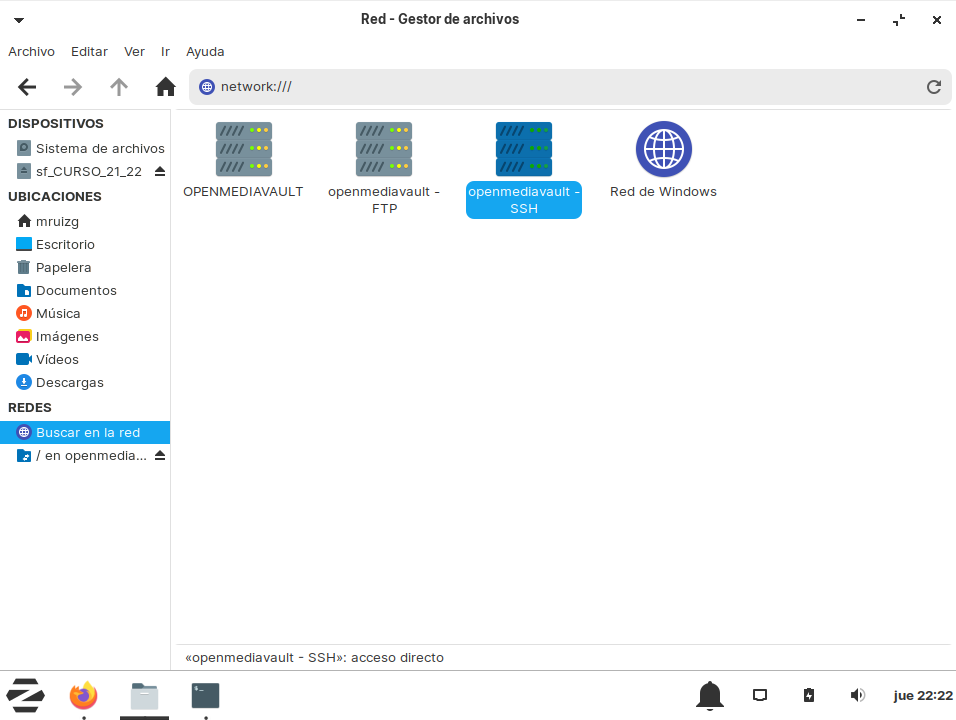Screen dimensions: 956x720
Task: Unmount the openmediavault network share
Action: [160, 456]
